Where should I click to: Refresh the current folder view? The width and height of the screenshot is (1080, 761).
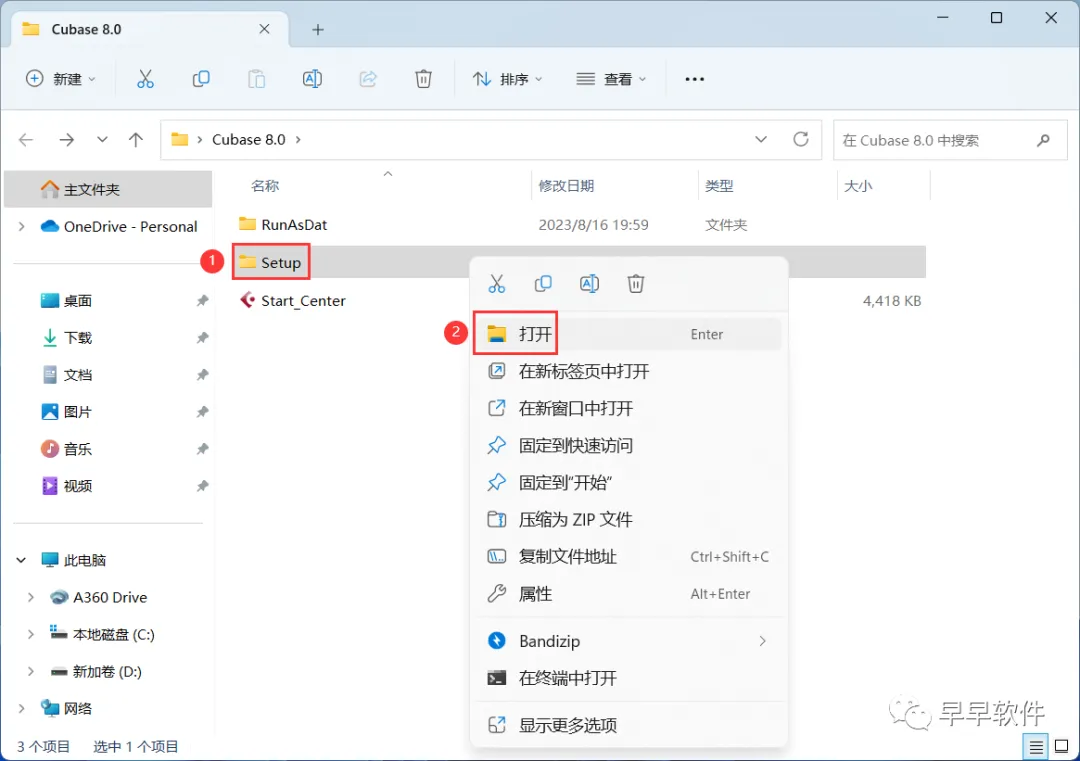[800, 140]
